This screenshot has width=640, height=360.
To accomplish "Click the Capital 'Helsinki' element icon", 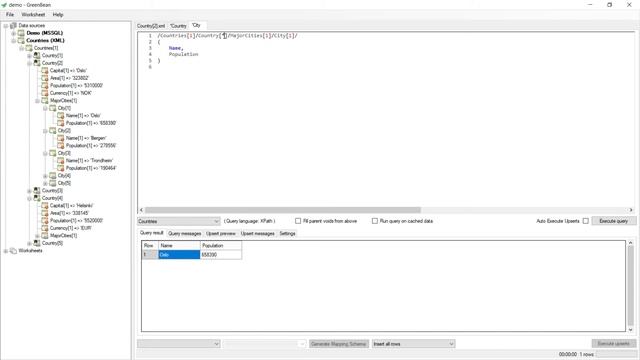I will (x=45, y=206).
